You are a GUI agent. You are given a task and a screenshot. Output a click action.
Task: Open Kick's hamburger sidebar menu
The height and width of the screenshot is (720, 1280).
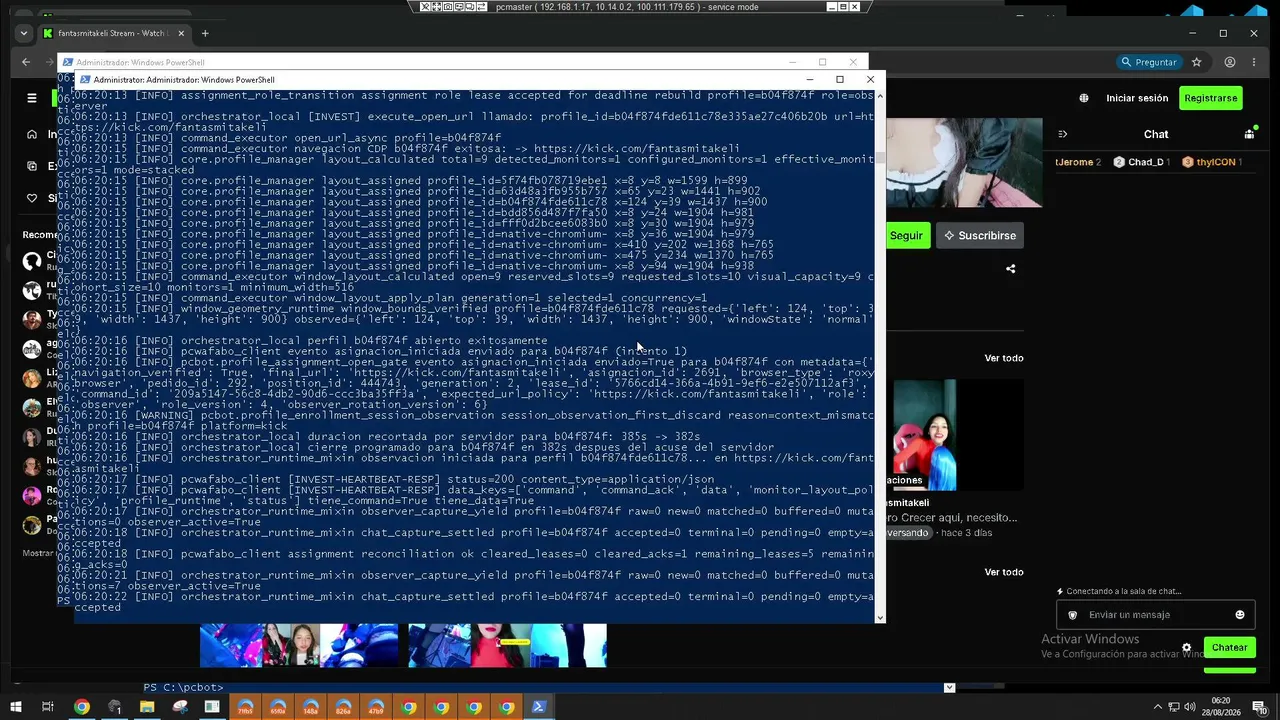coord(32,98)
